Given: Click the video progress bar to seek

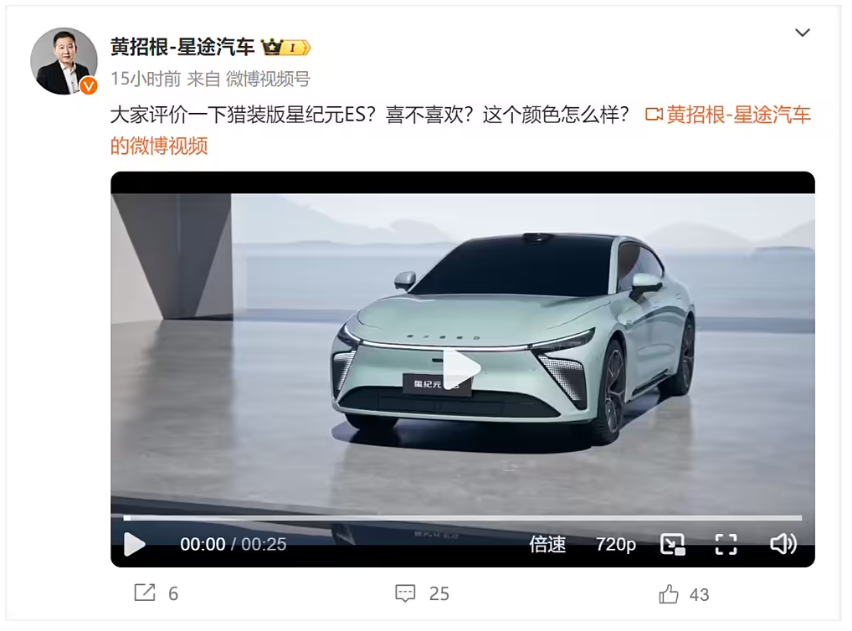Looking at the screenshot, I should [462, 518].
